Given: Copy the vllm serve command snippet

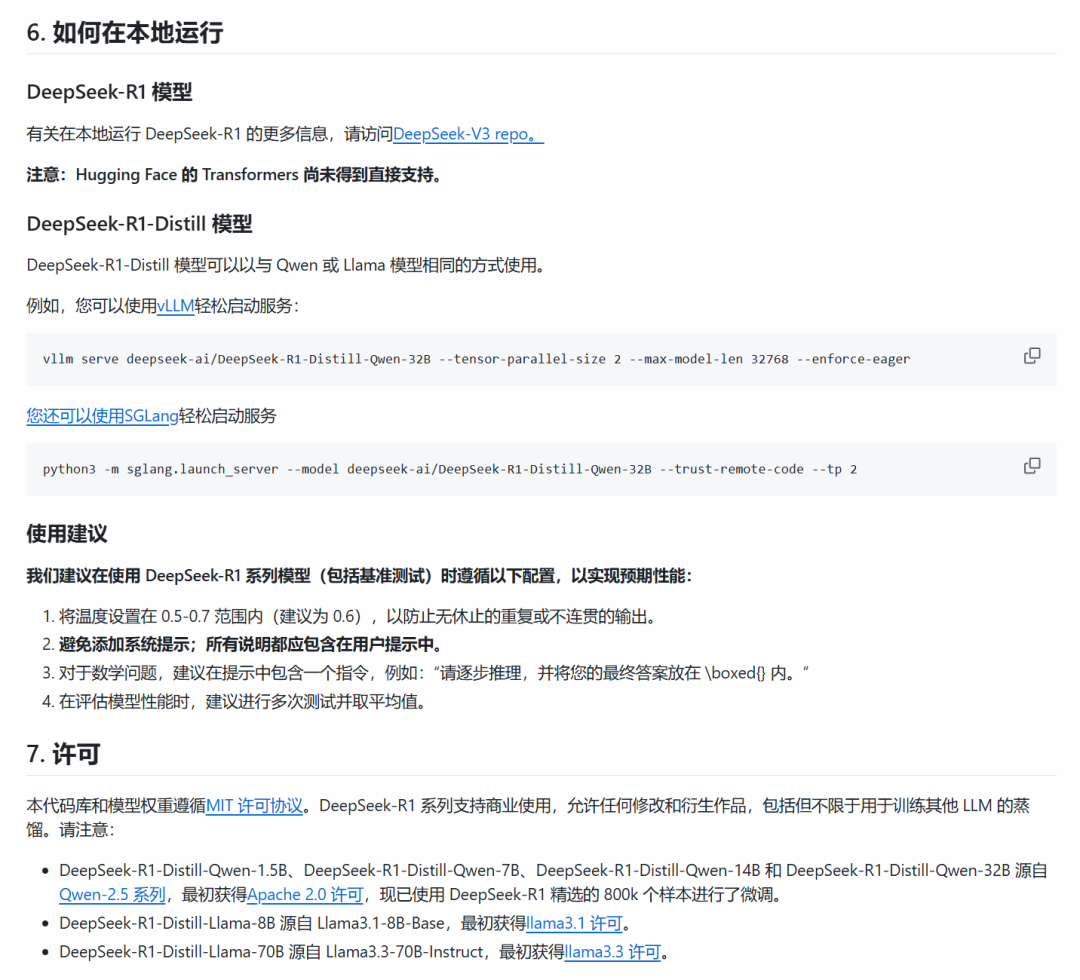Looking at the screenshot, I should [1031, 355].
